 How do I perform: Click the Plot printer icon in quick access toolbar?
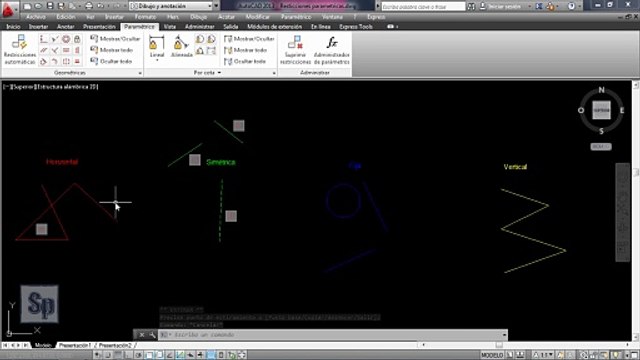(x=89, y=6)
